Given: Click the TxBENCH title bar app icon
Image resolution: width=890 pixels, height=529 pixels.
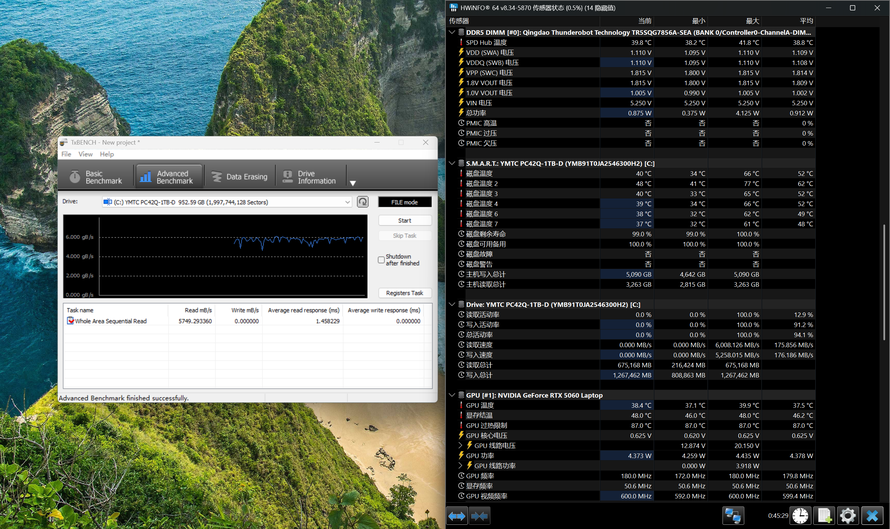Looking at the screenshot, I should (x=64, y=142).
